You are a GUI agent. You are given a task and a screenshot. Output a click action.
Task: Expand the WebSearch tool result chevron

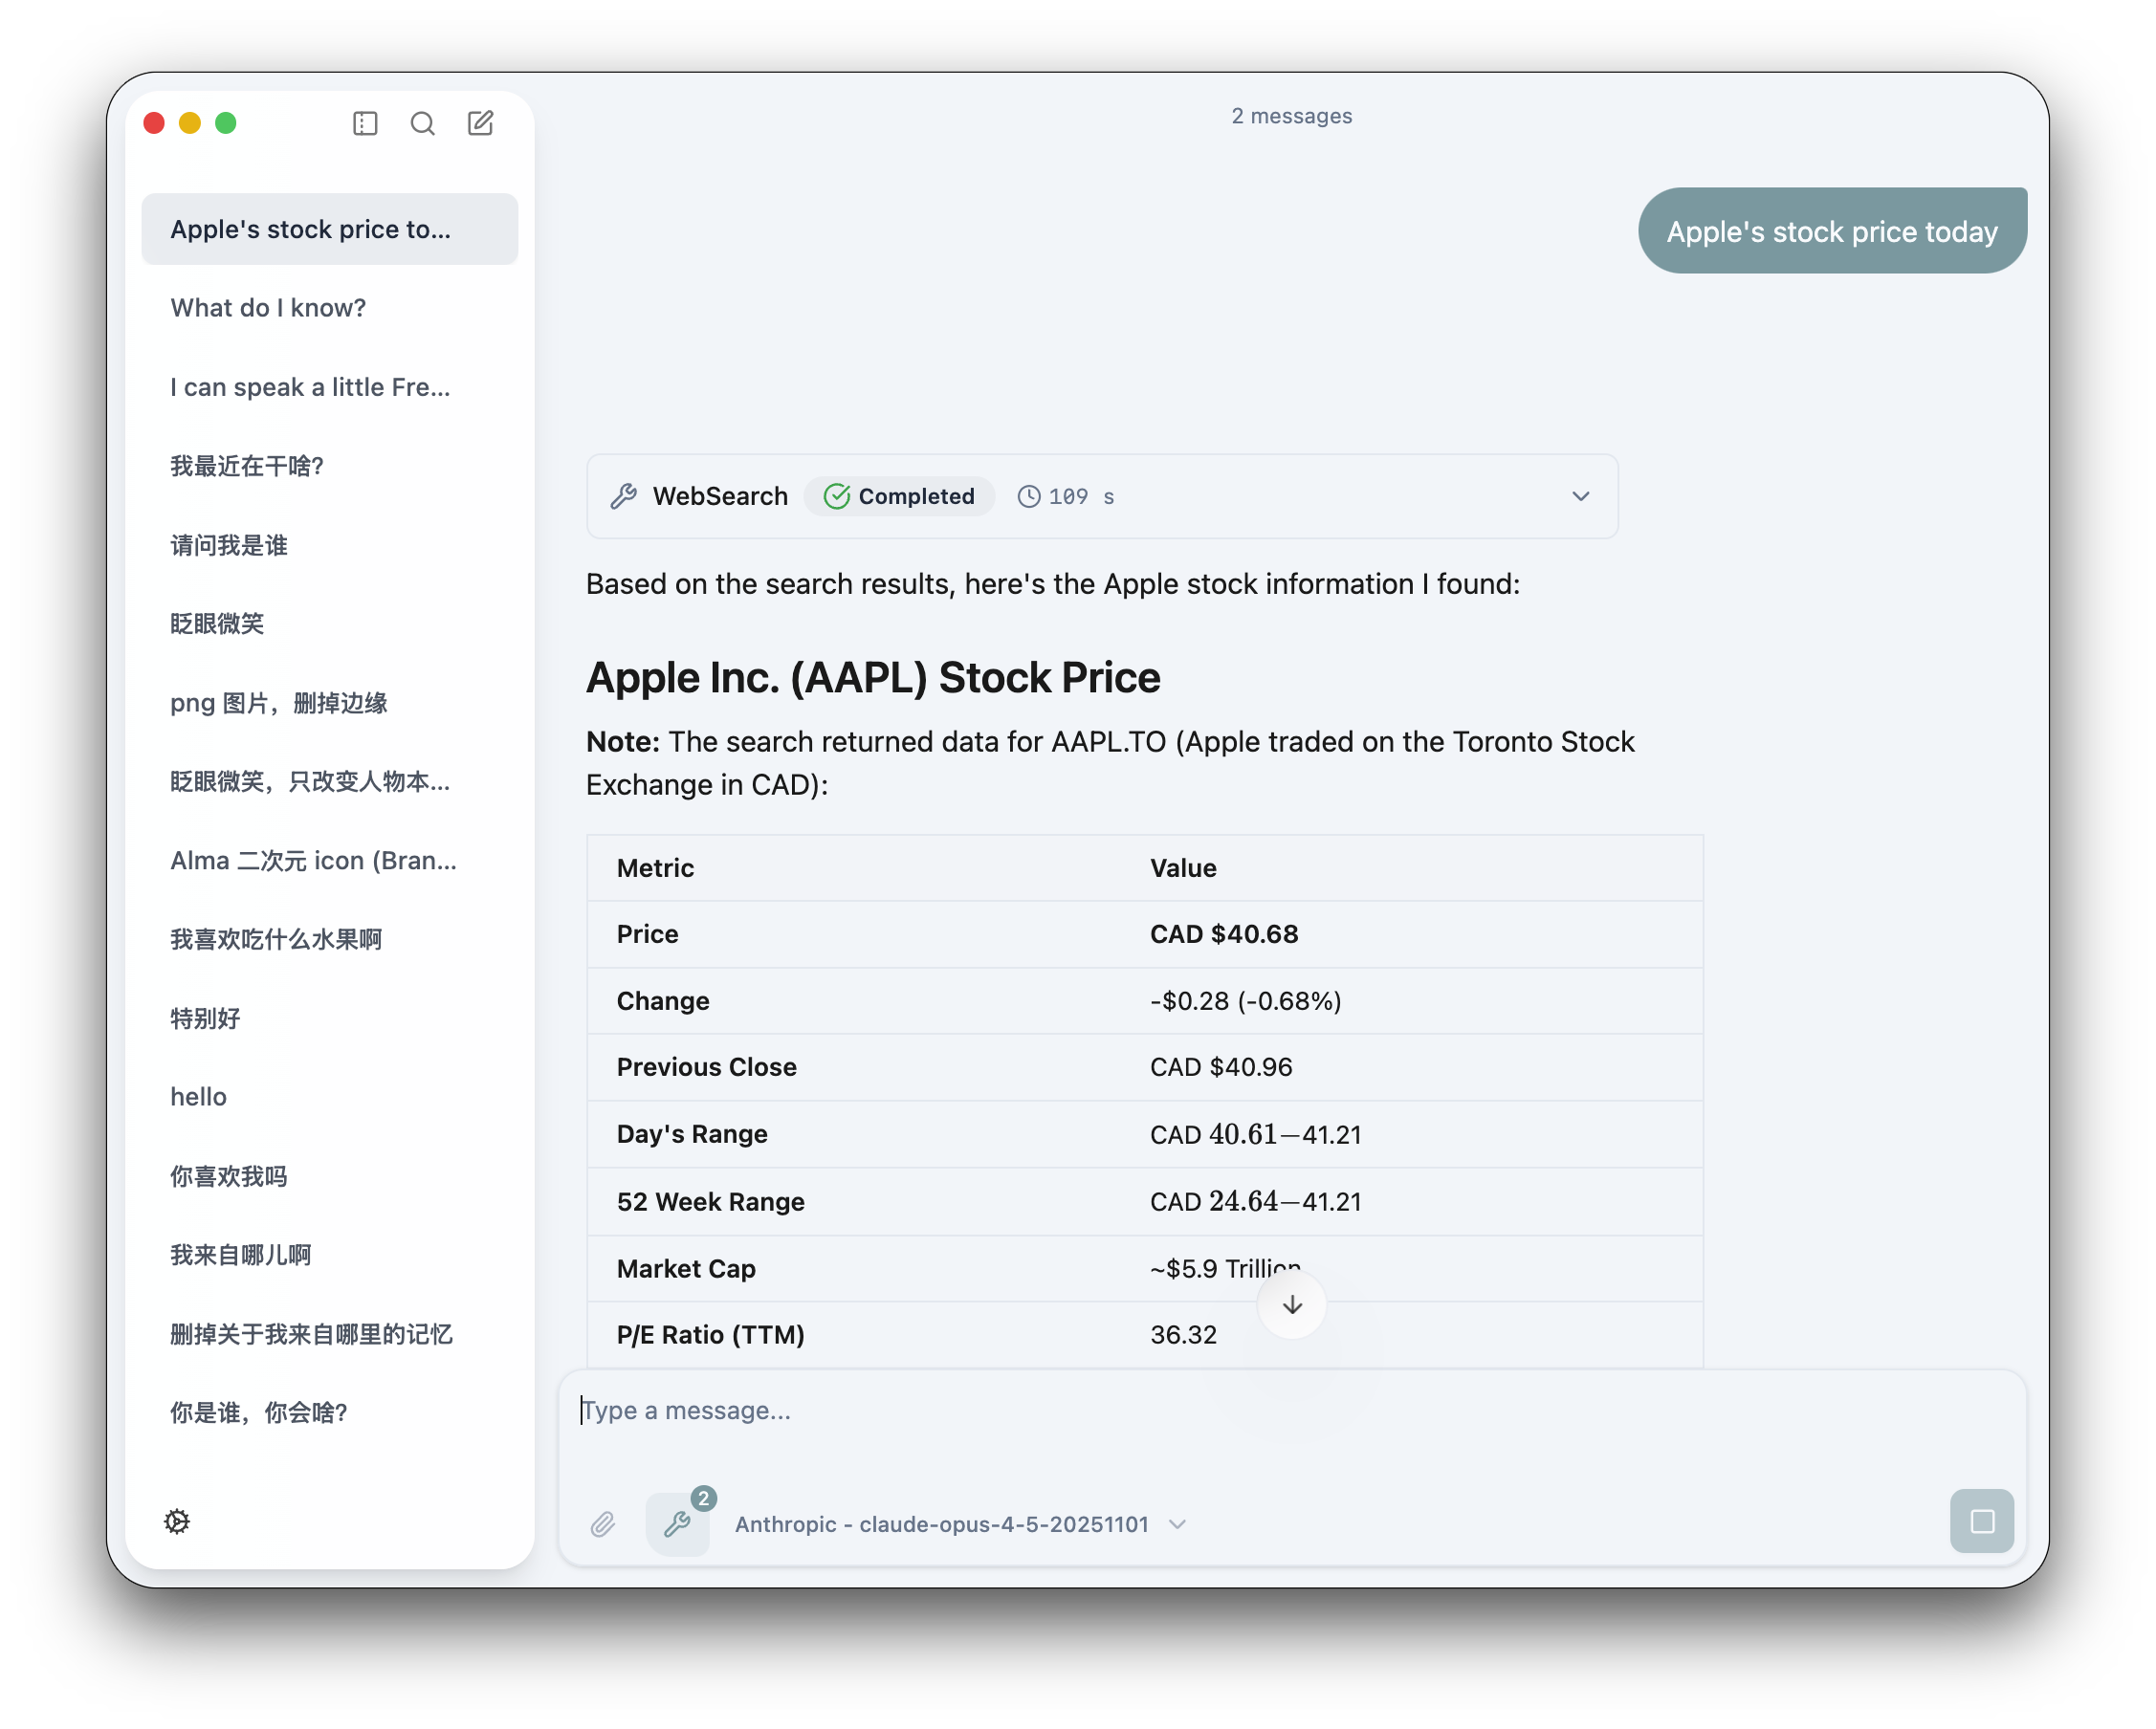1580,496
